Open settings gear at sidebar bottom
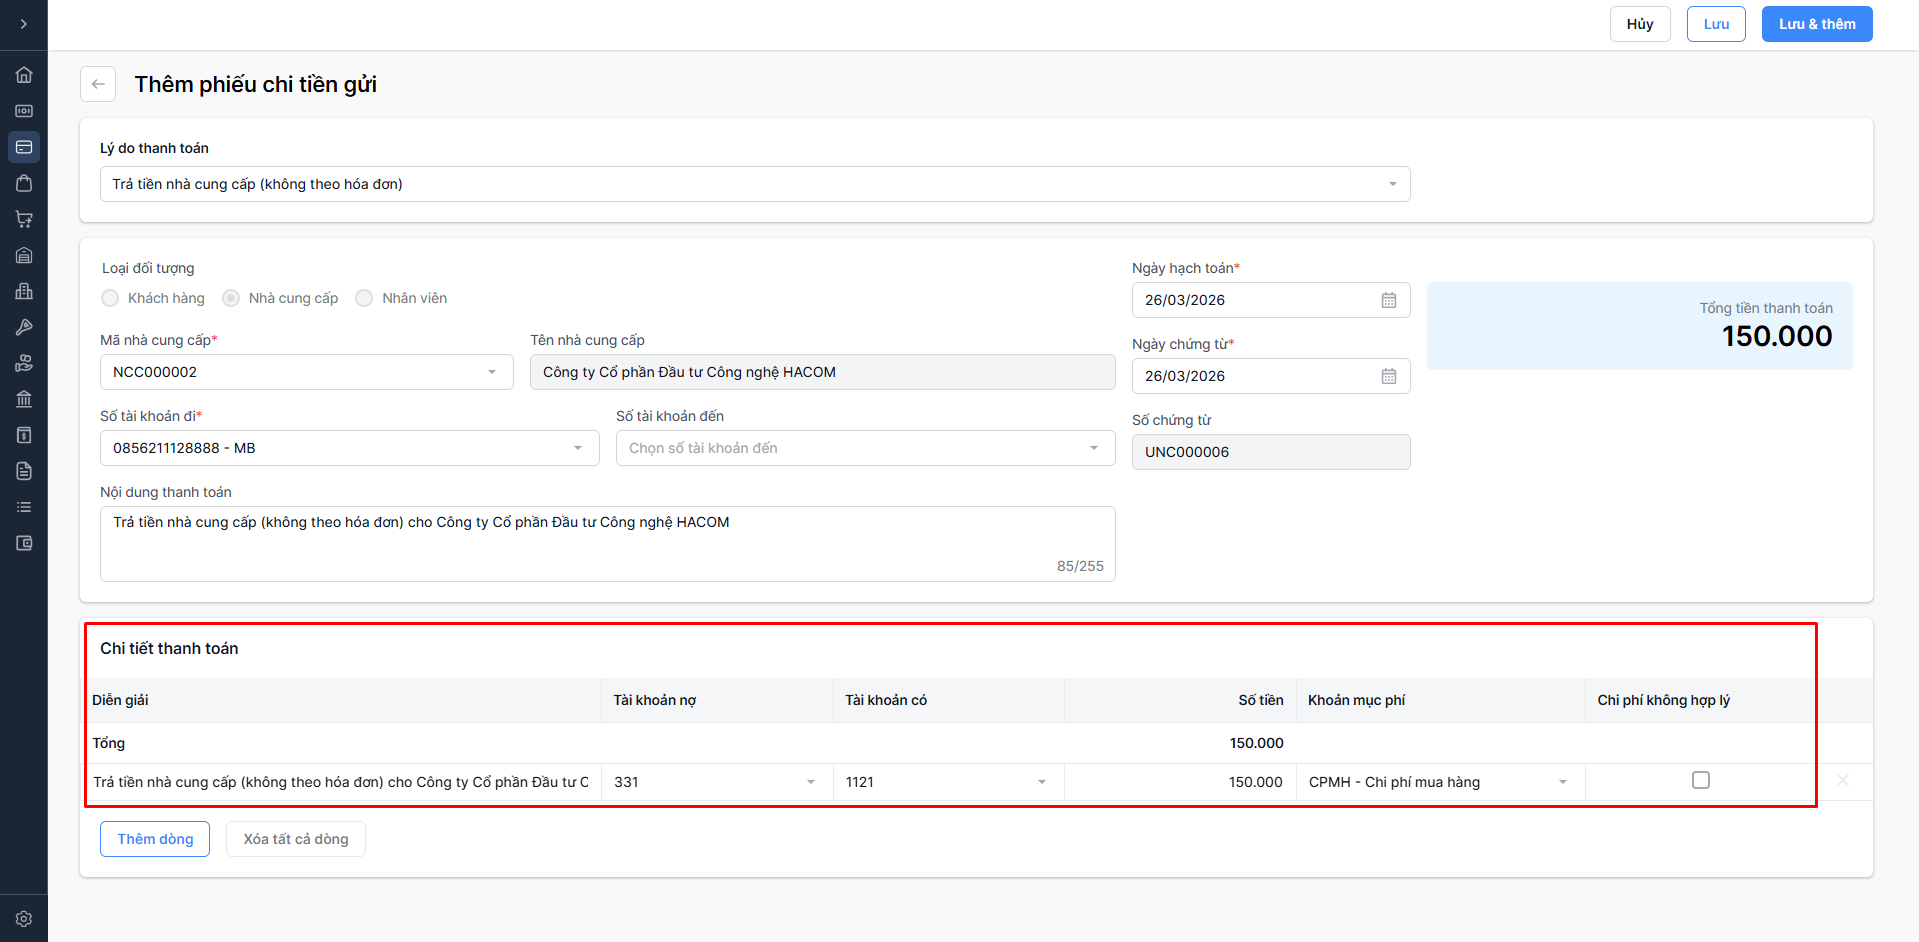The height and width of the screenshot is (942, 1919). (x=24, y=918)
